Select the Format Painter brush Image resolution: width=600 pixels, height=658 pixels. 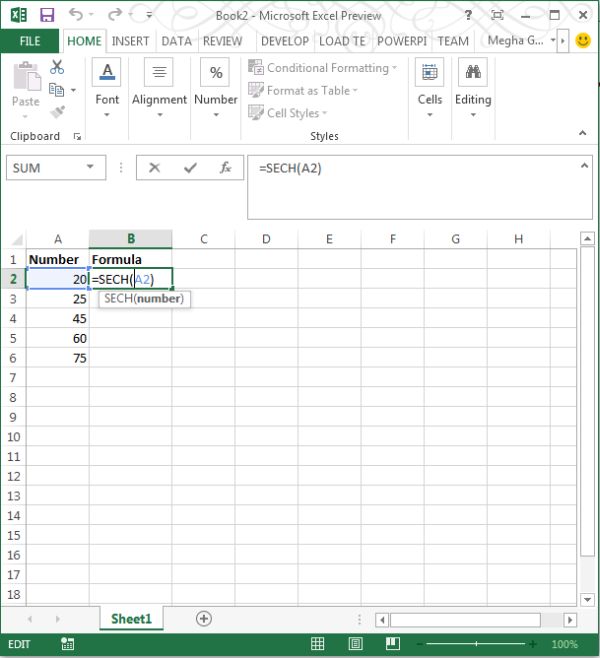57,112
